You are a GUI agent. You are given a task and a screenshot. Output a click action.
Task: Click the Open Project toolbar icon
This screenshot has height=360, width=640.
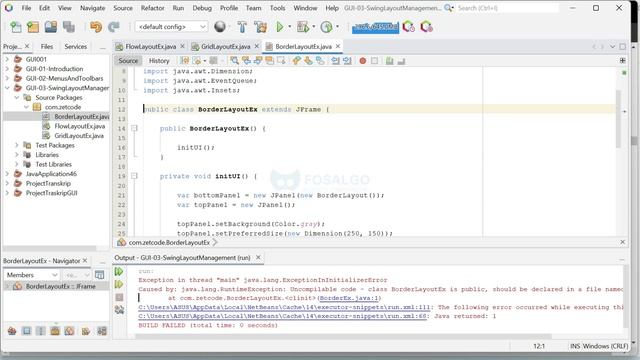[51, 27]
